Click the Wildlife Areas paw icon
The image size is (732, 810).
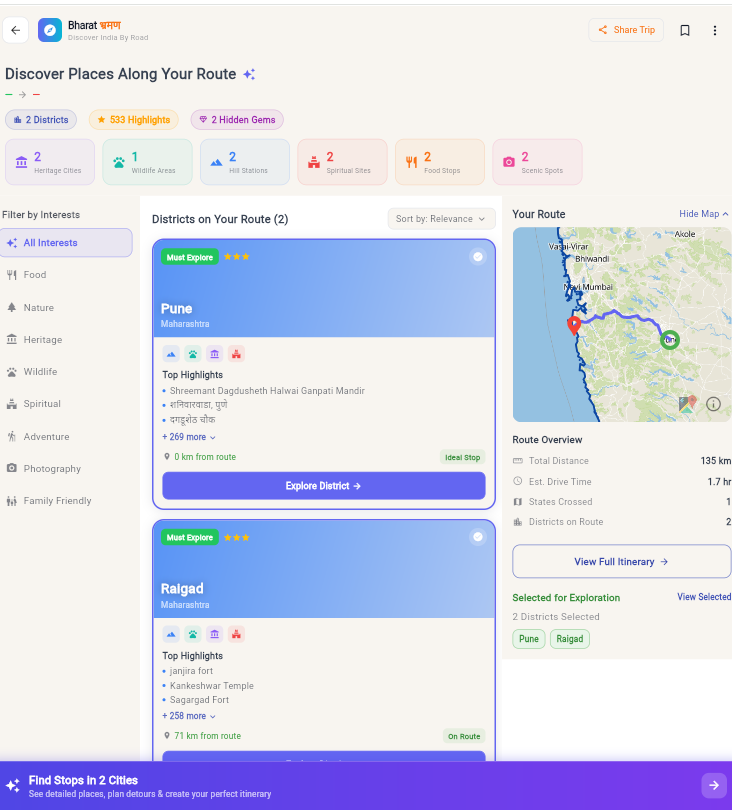click(119, 162)
